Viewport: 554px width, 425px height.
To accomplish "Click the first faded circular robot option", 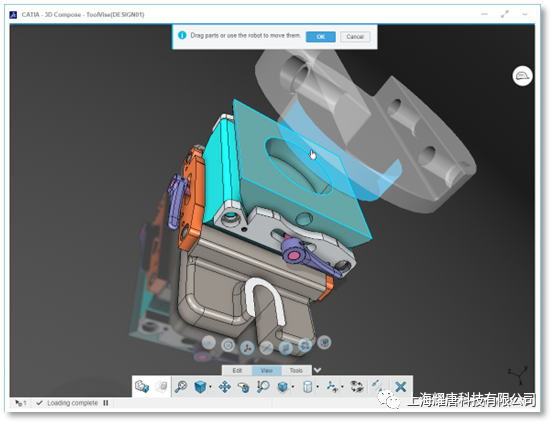I will coord(209,343).
